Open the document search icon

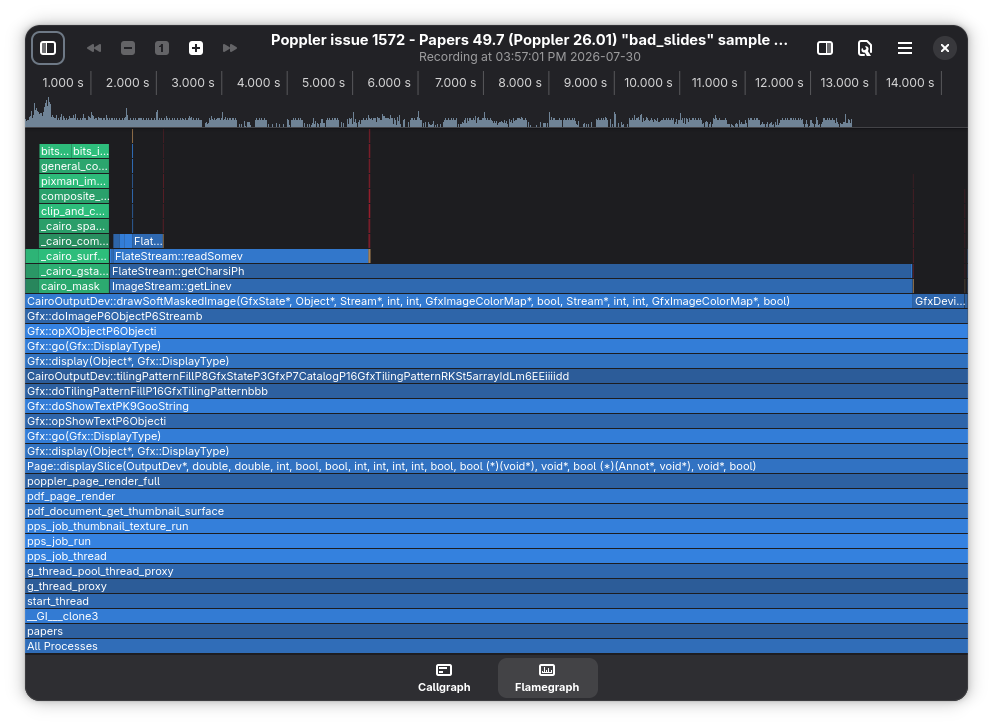point(864,48)
